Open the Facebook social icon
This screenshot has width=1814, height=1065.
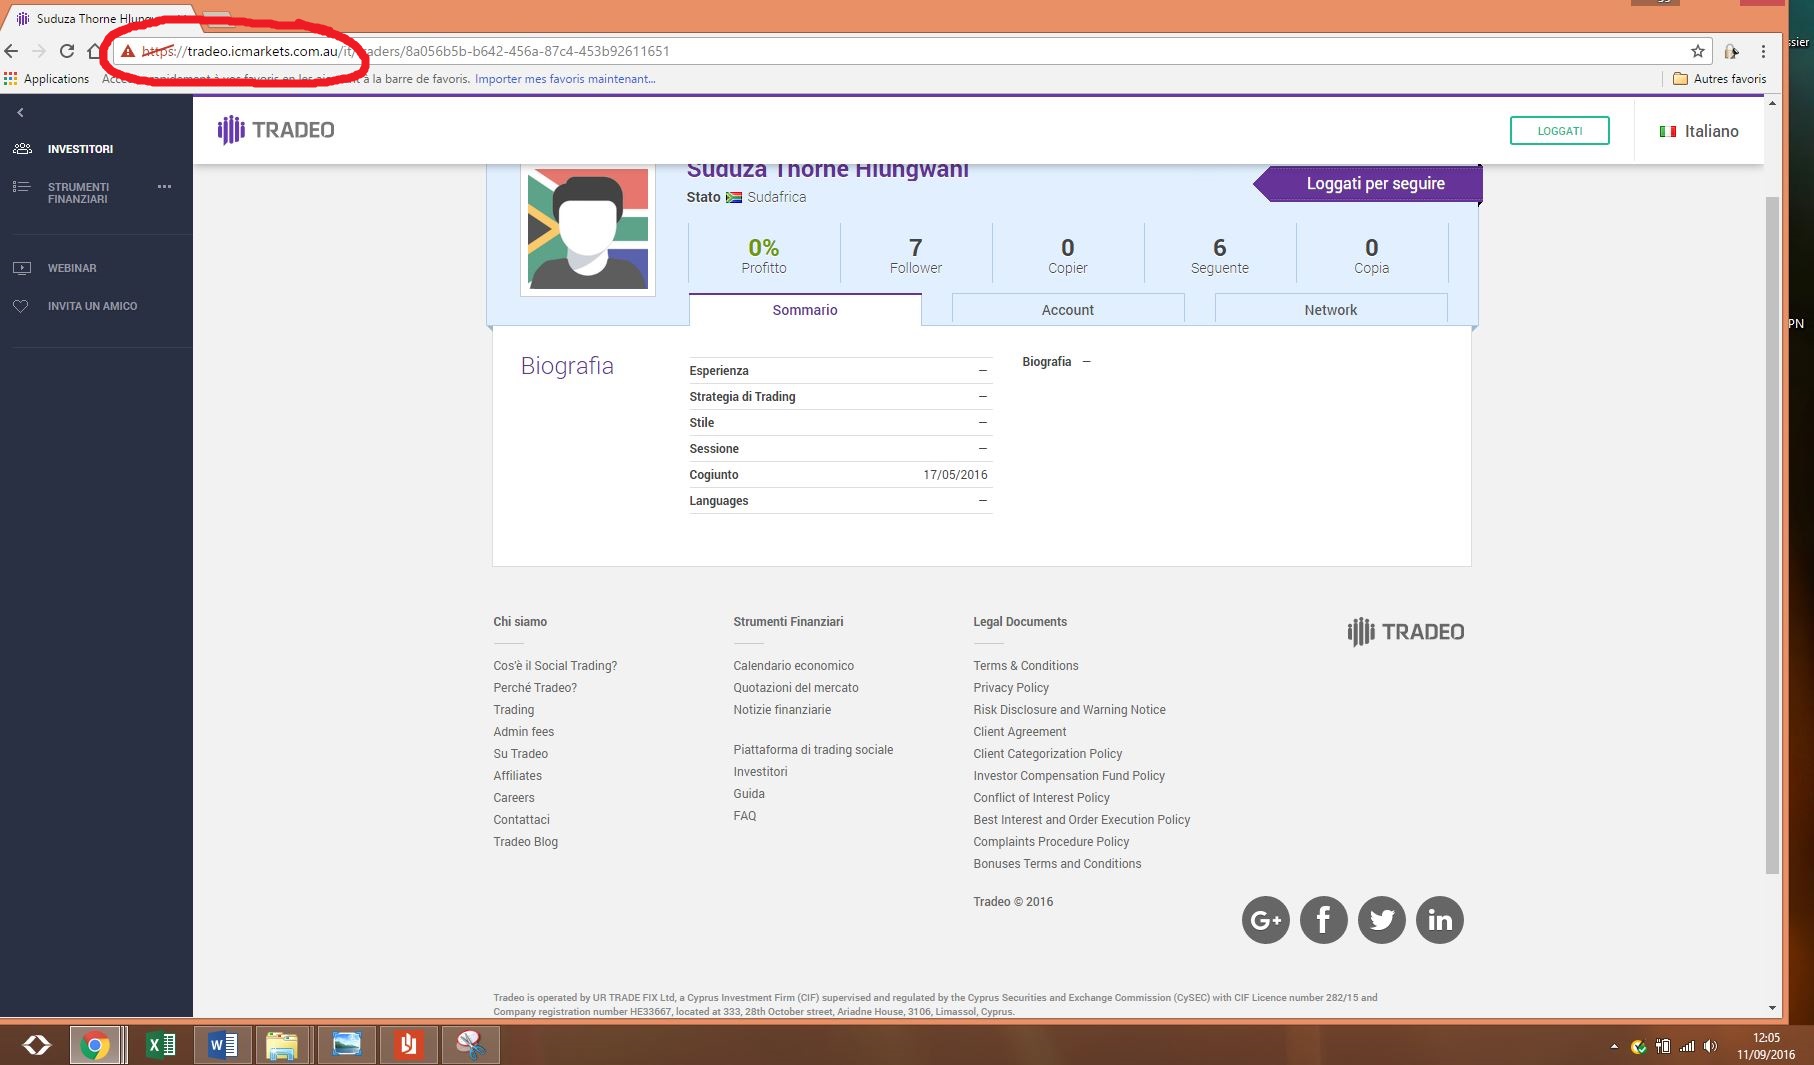pyautogui.click(x=1323, y=920)
